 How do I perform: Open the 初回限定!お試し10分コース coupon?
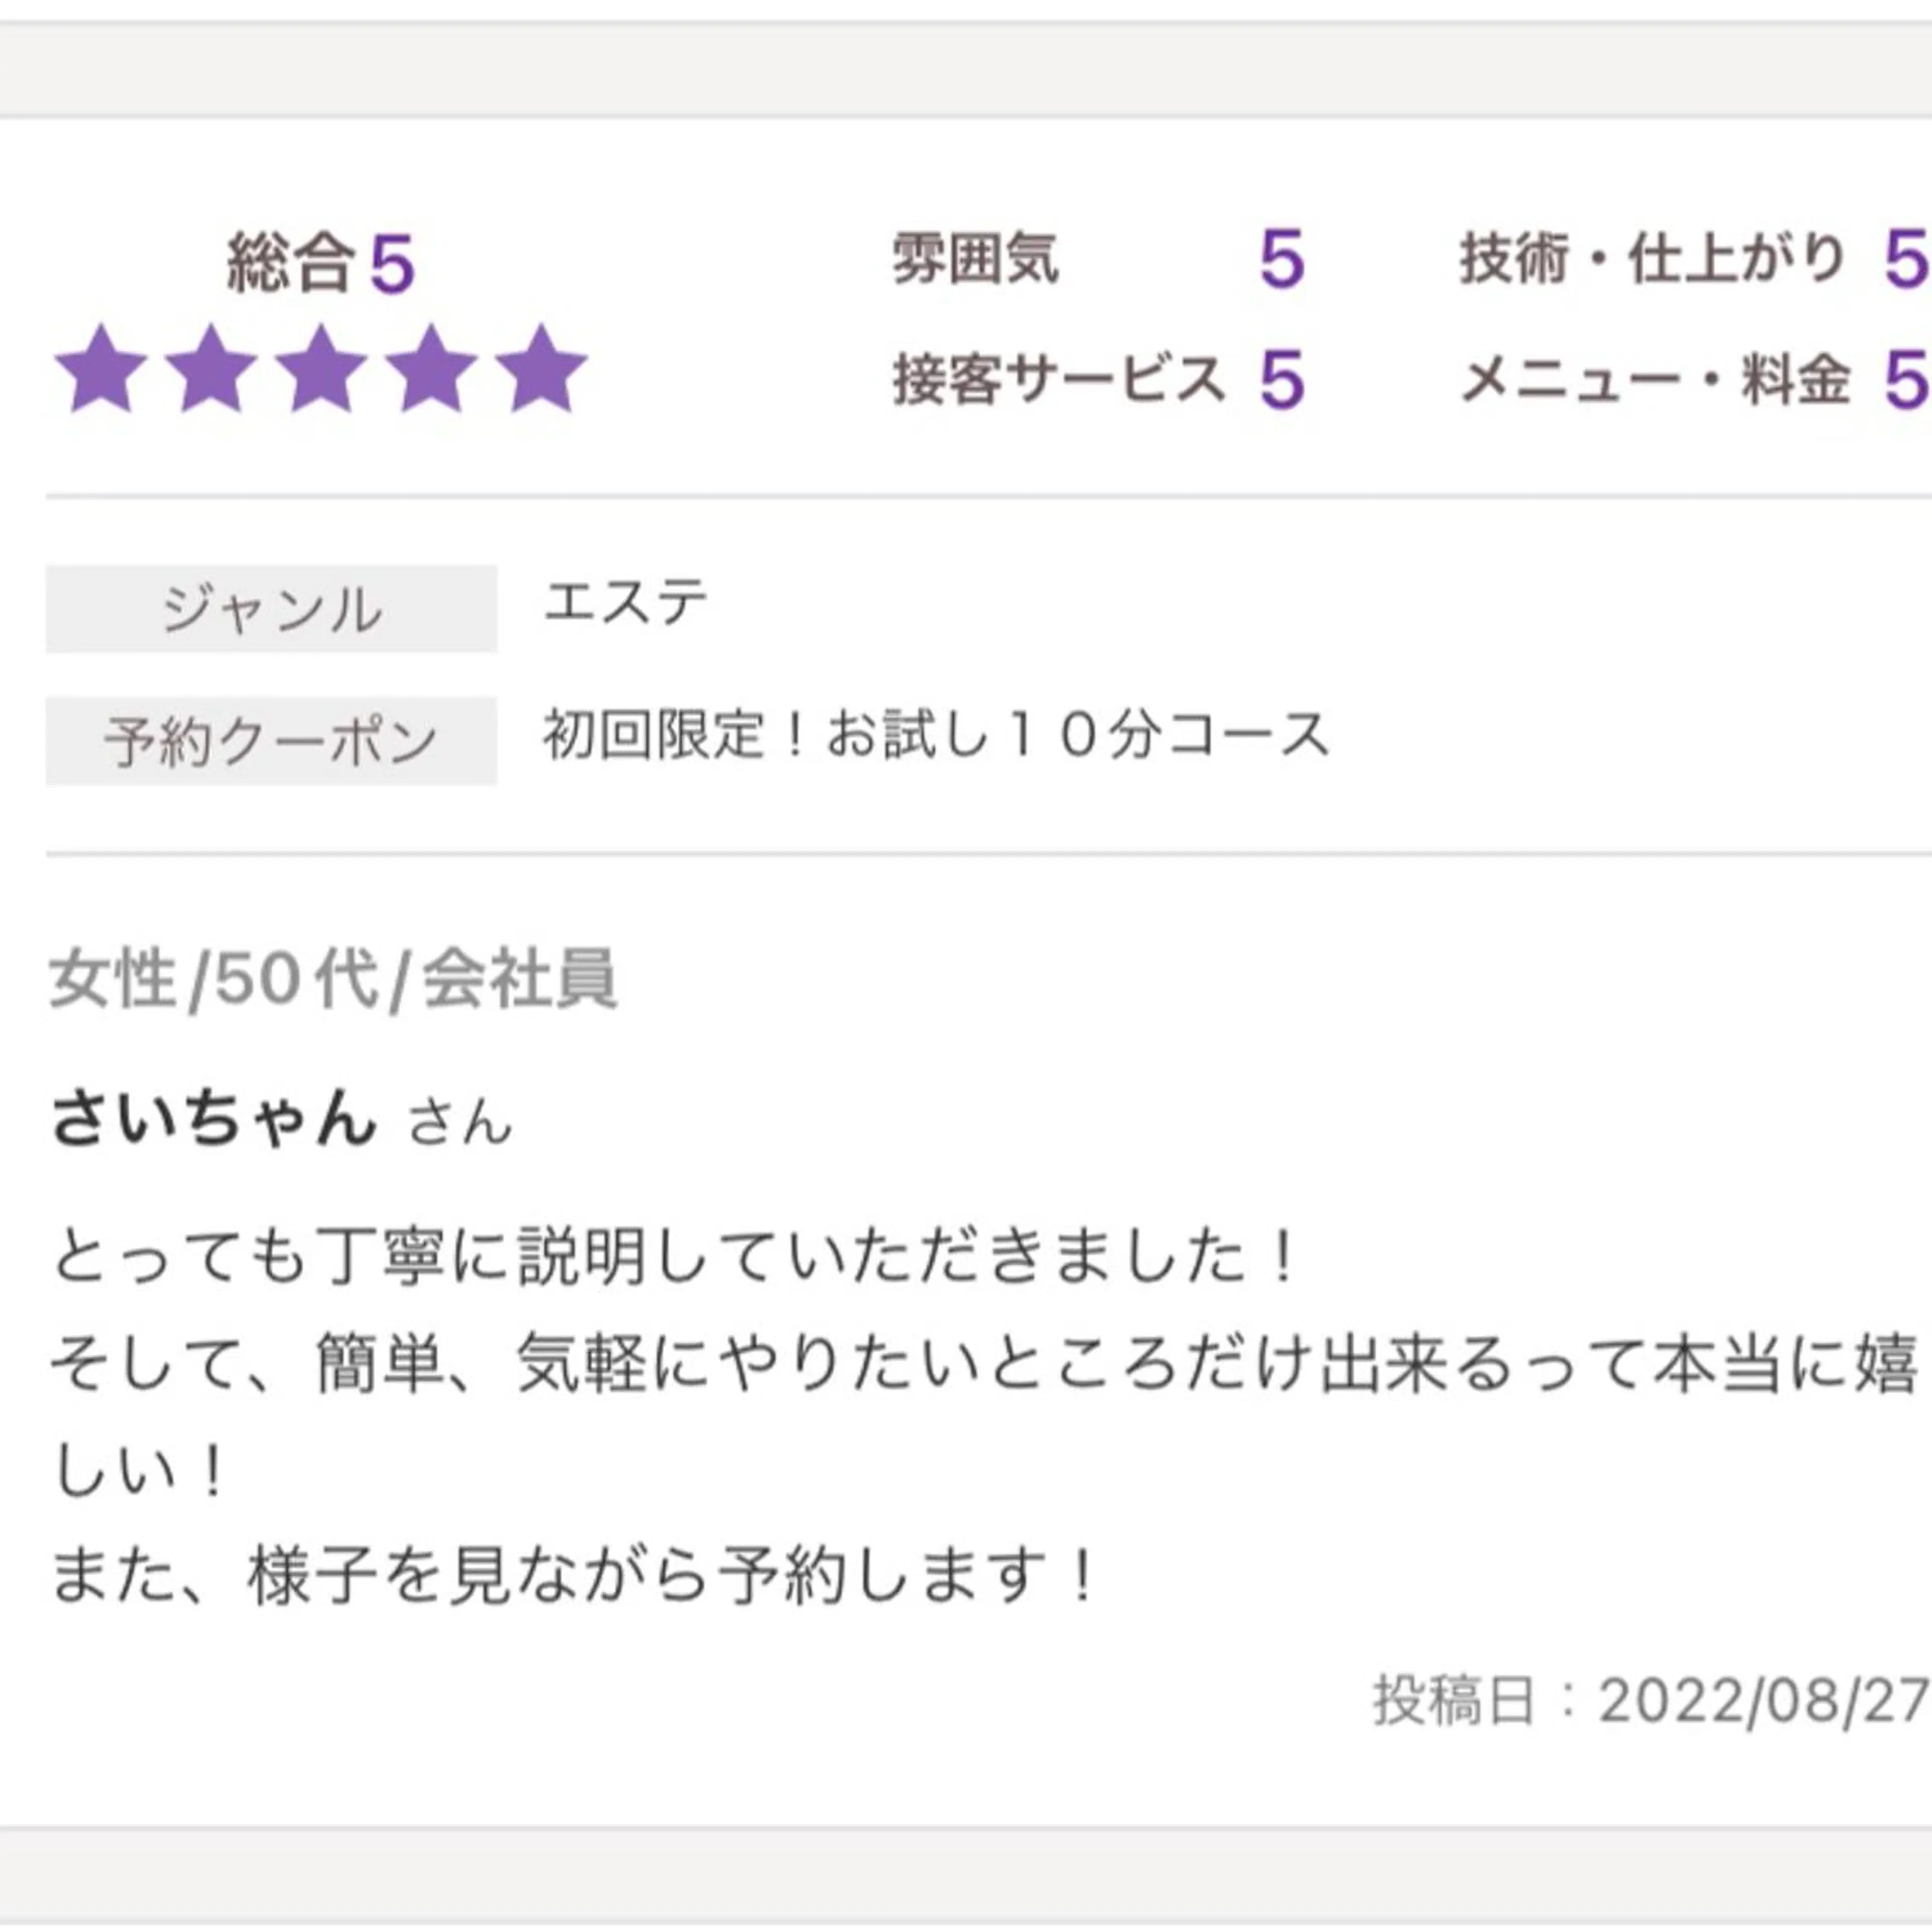pyautogui.click(x=935, y=735)
